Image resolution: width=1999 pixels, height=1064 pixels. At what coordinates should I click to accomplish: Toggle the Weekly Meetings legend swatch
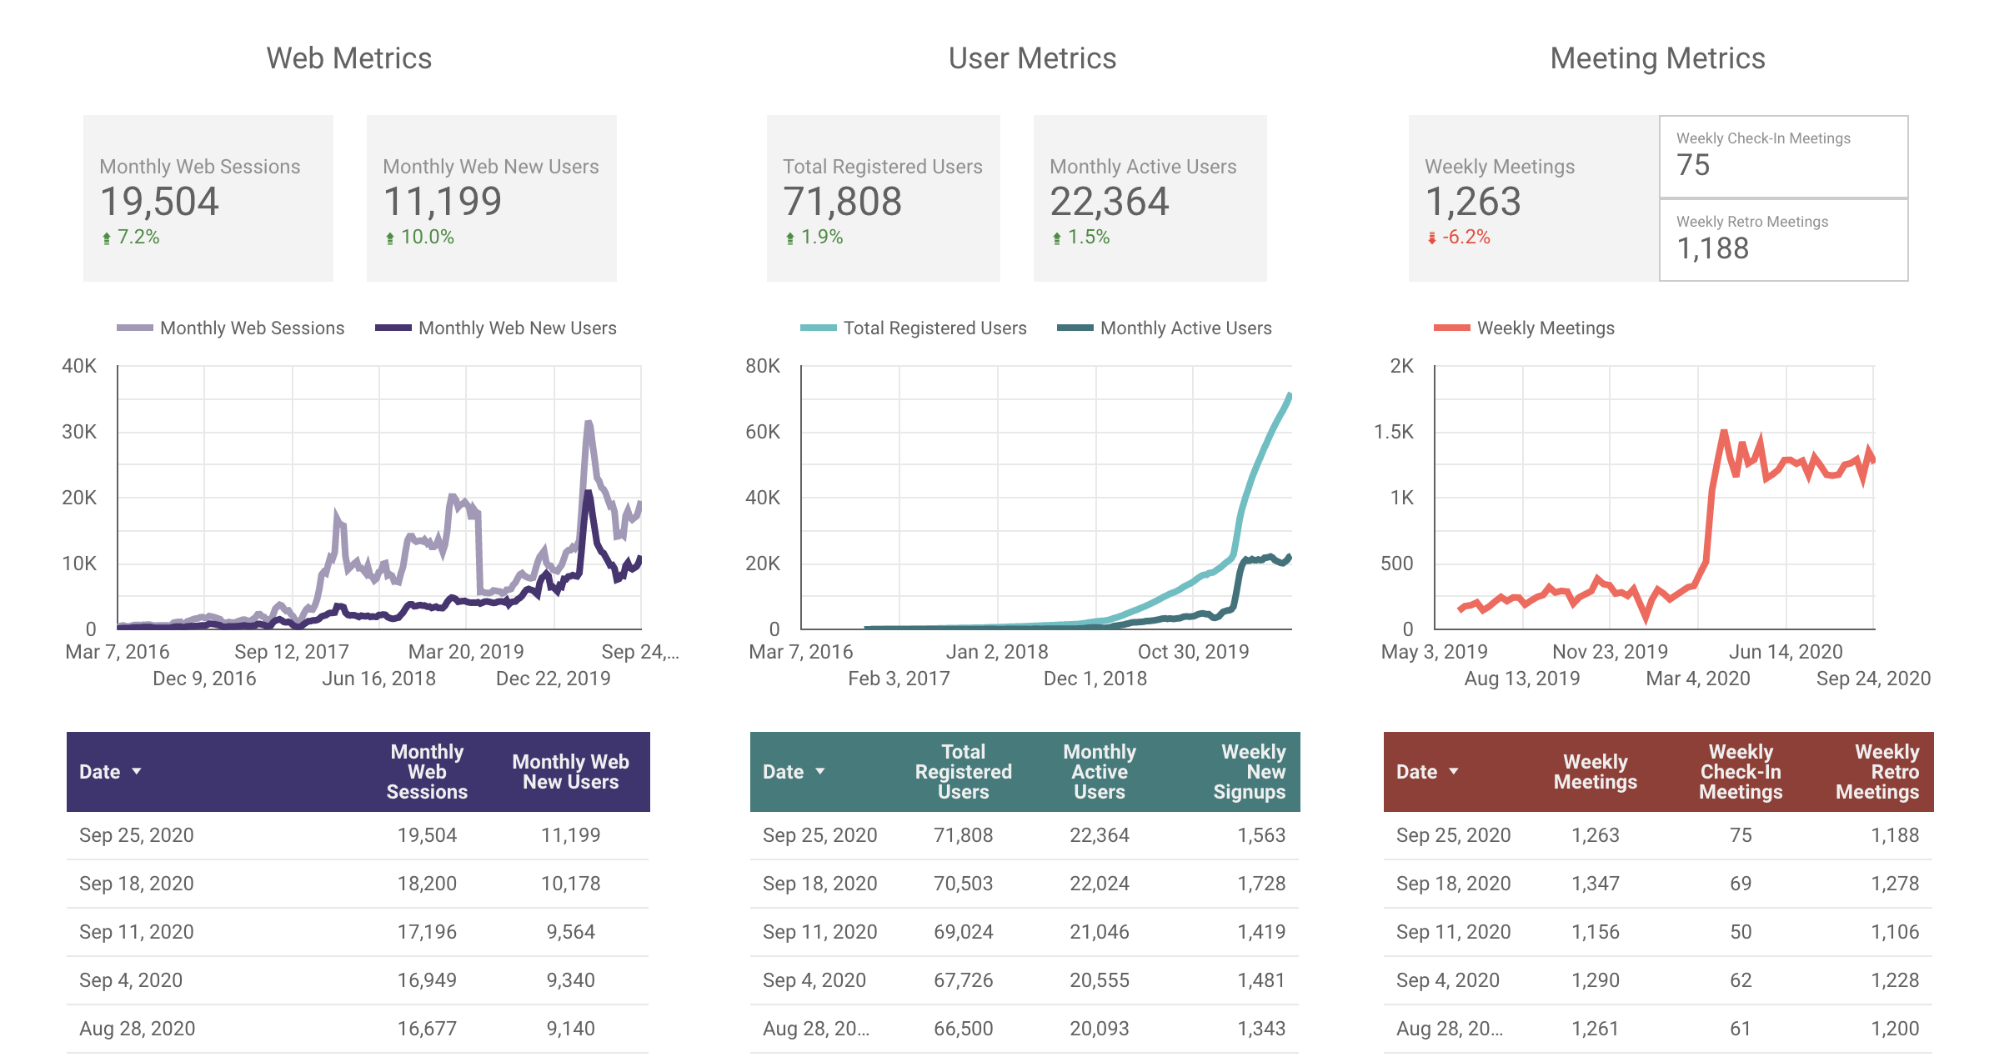[x=1452, y=328]
